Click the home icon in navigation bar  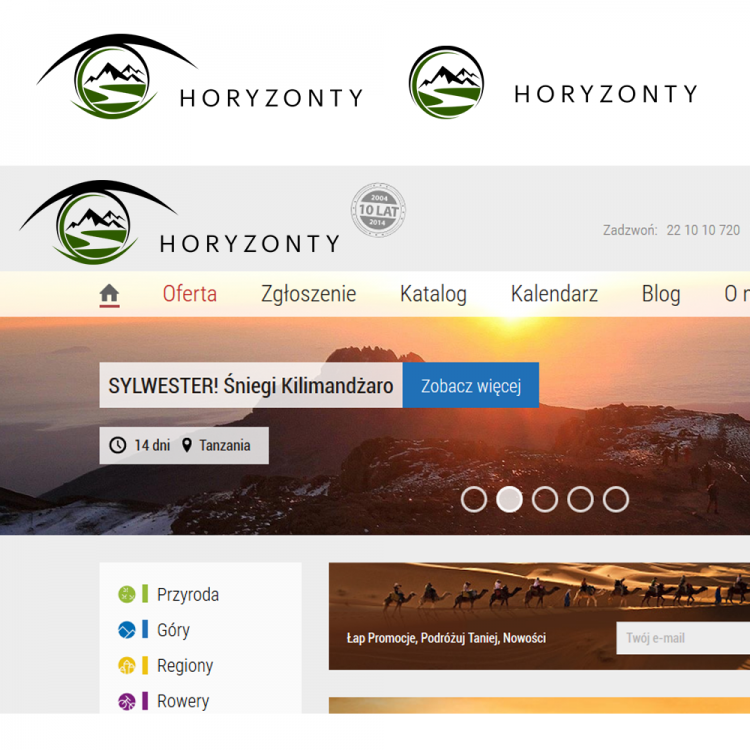pyautogui.click(x=109, y=293)
